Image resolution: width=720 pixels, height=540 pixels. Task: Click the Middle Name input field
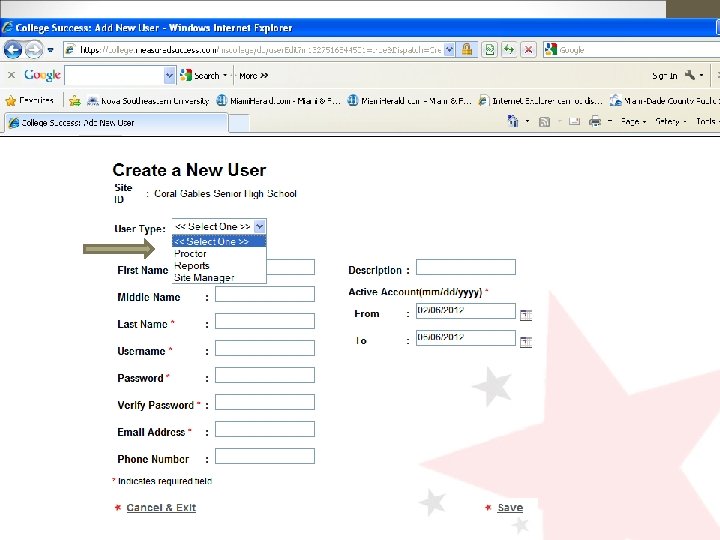click(x=265, y=294)
